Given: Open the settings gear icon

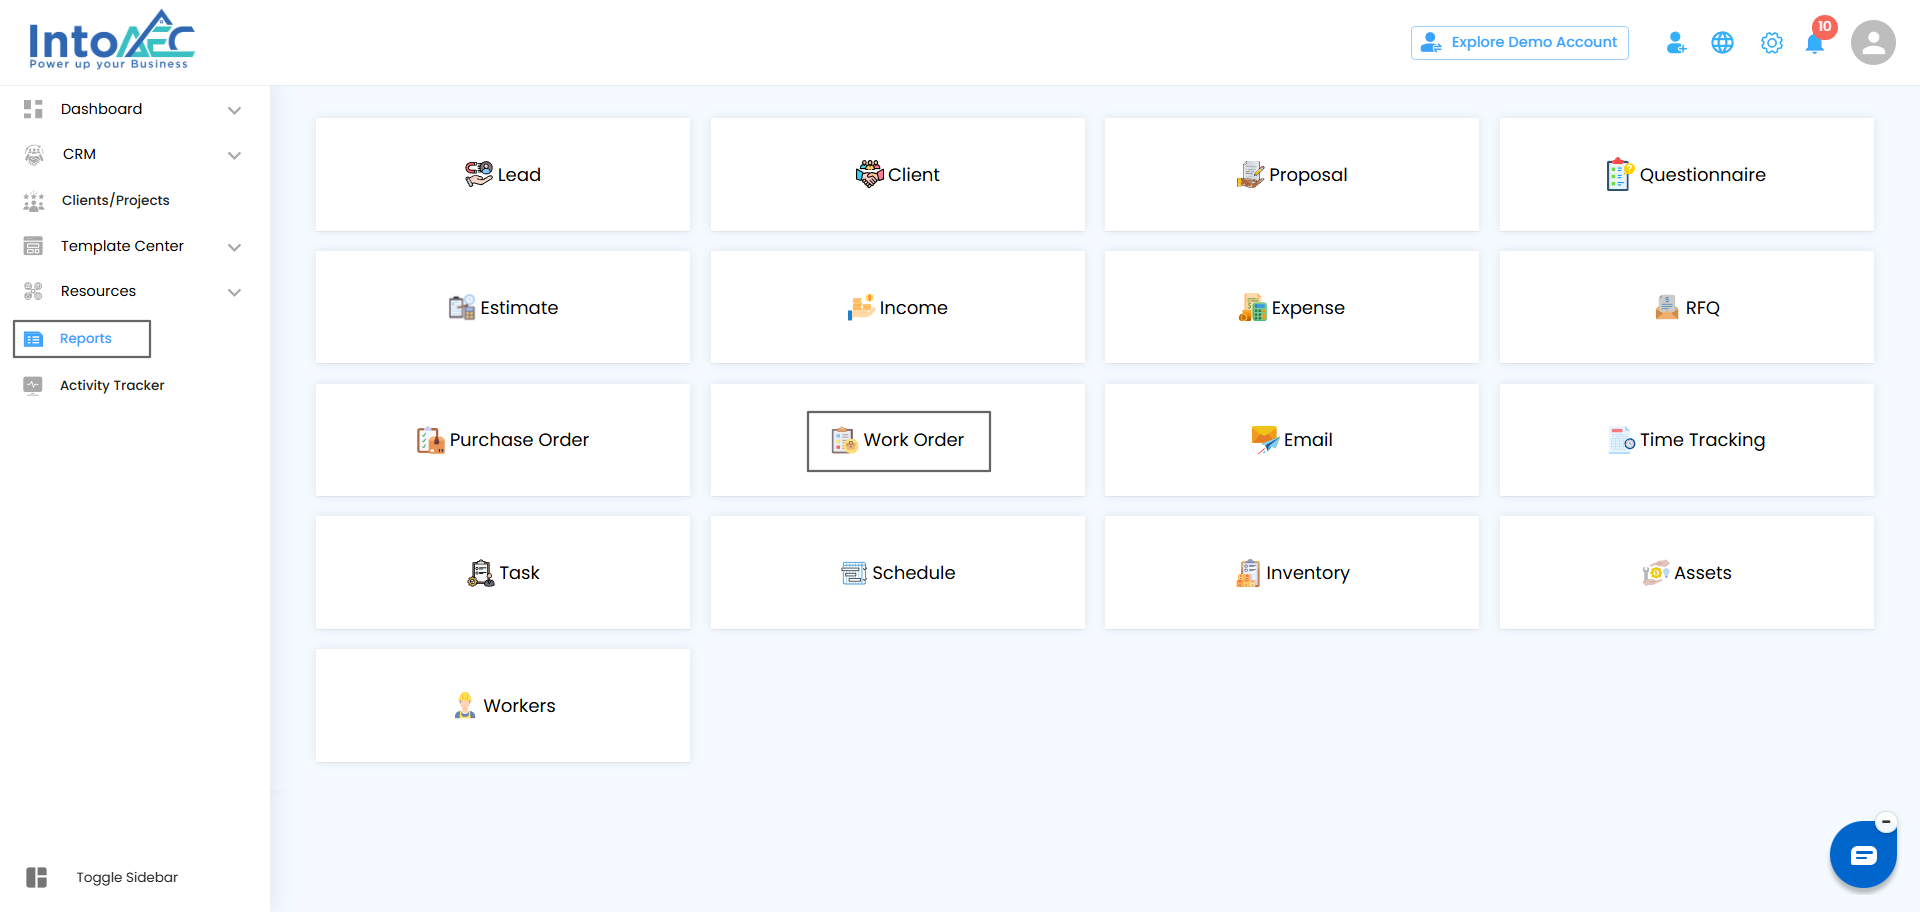Looking at the screenshot, I should [x=1771, y=43].
